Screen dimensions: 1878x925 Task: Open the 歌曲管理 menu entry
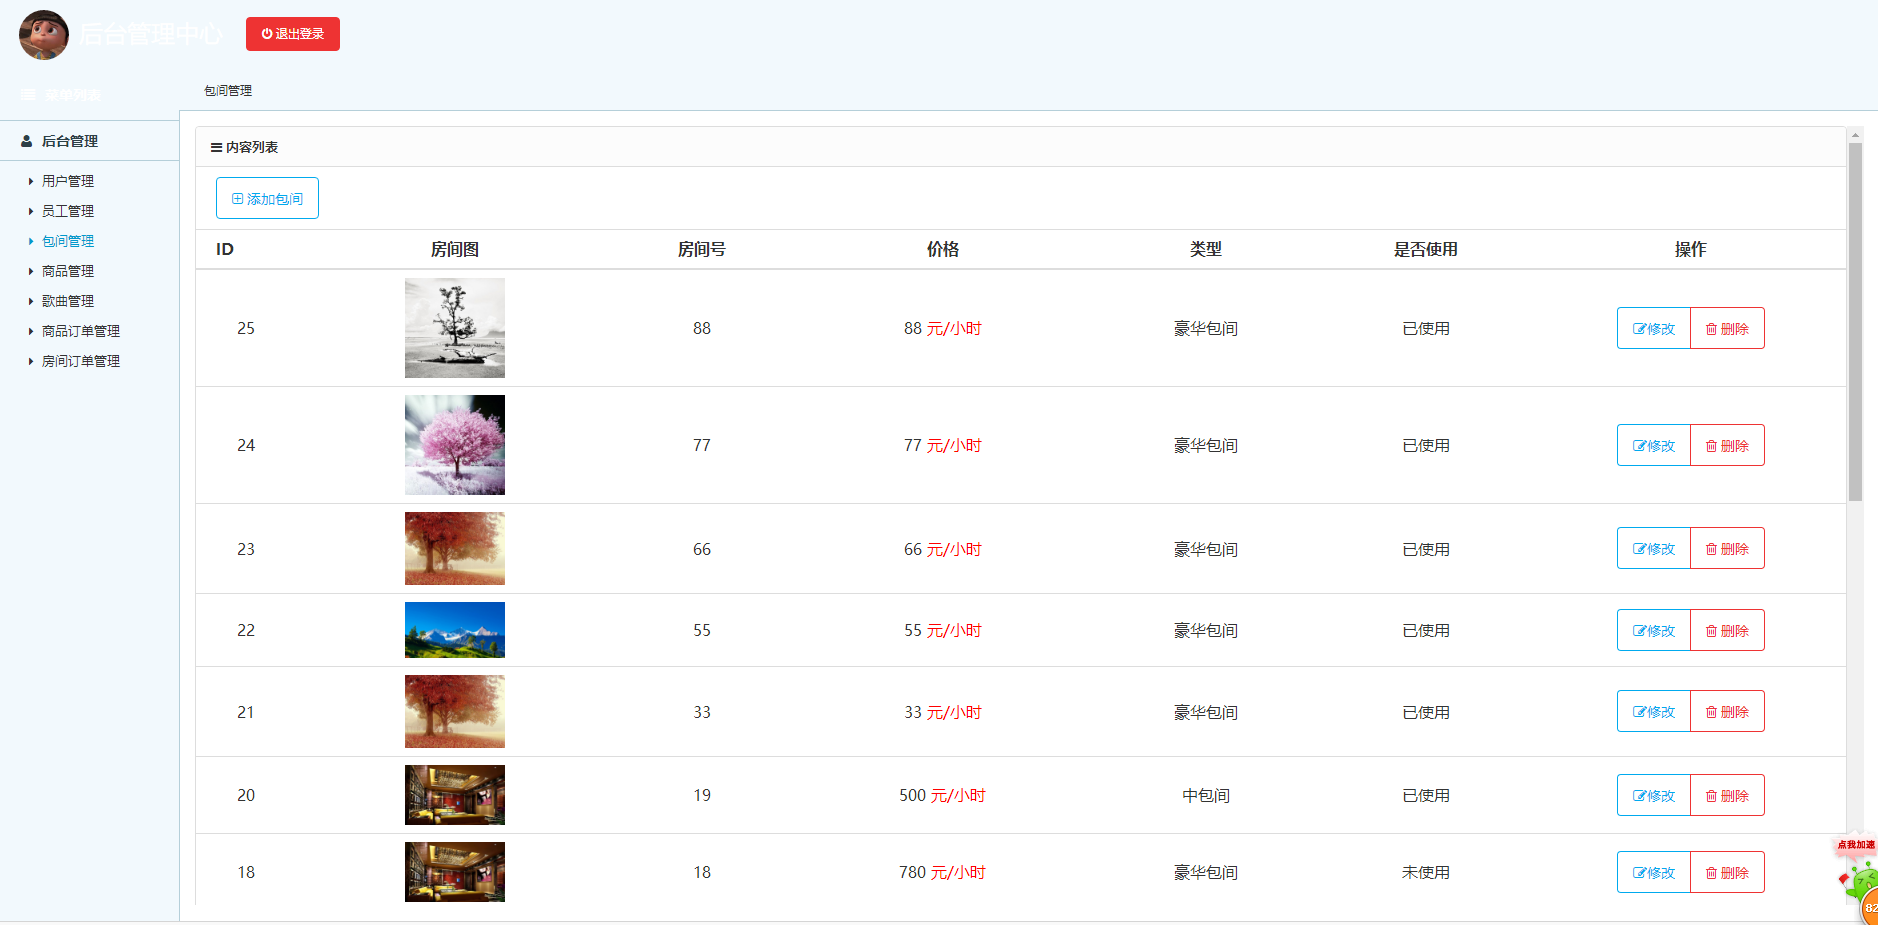click(68, 301)
